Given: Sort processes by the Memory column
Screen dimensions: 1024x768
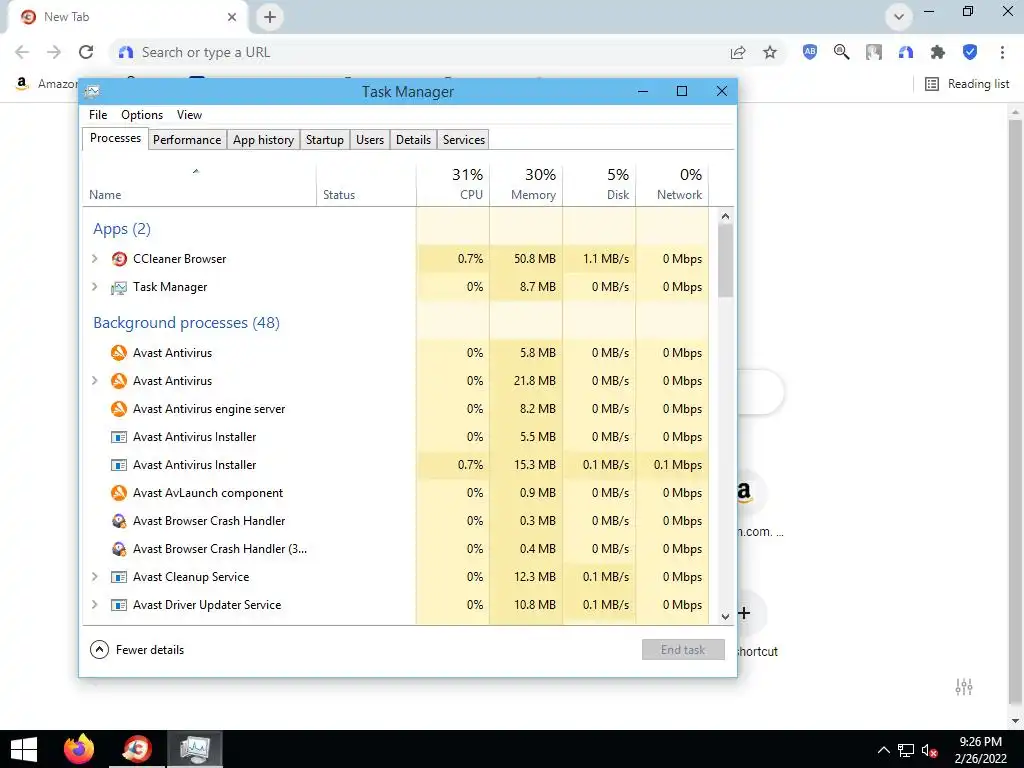Looking at the screenshot, I should 526,185.
